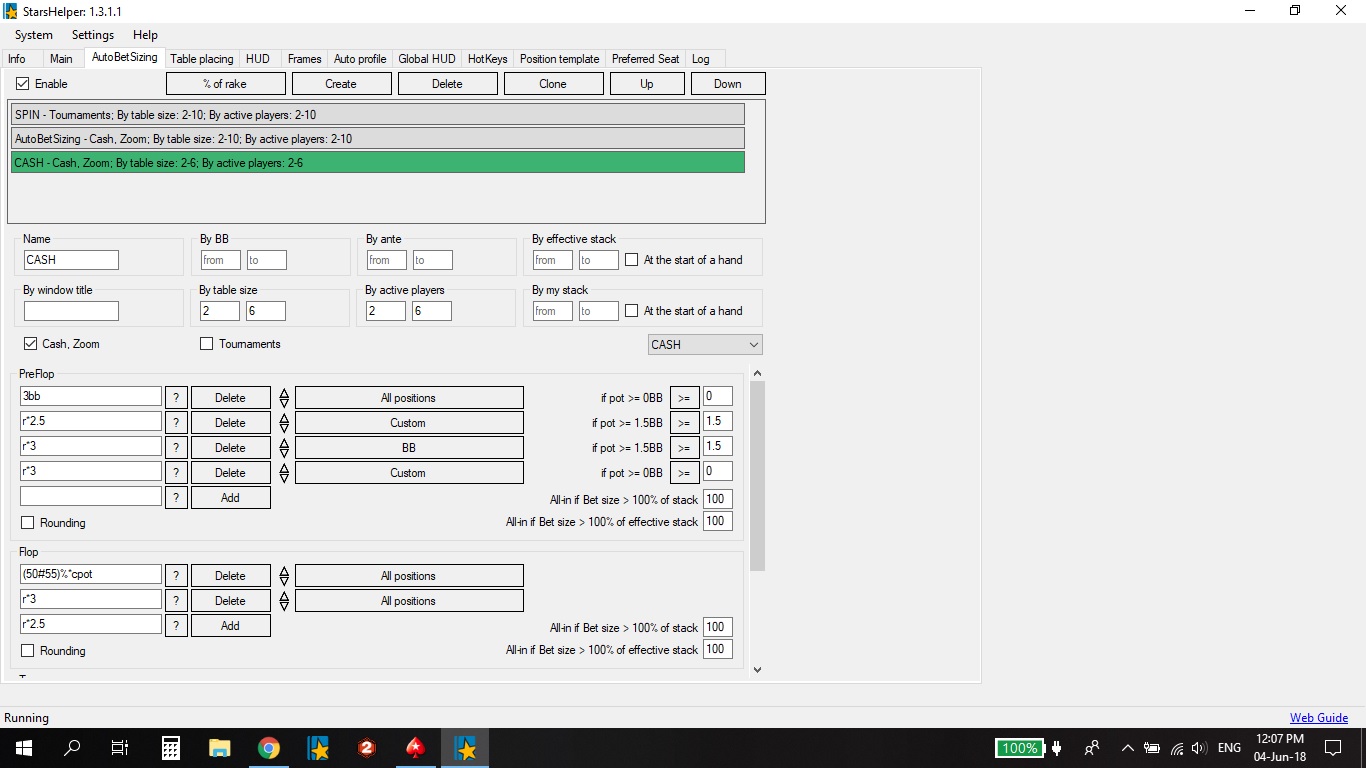Screen dimensions: 1366x768
Task: Delete the 3bb preflop rule
Action: tap(231, 398)
